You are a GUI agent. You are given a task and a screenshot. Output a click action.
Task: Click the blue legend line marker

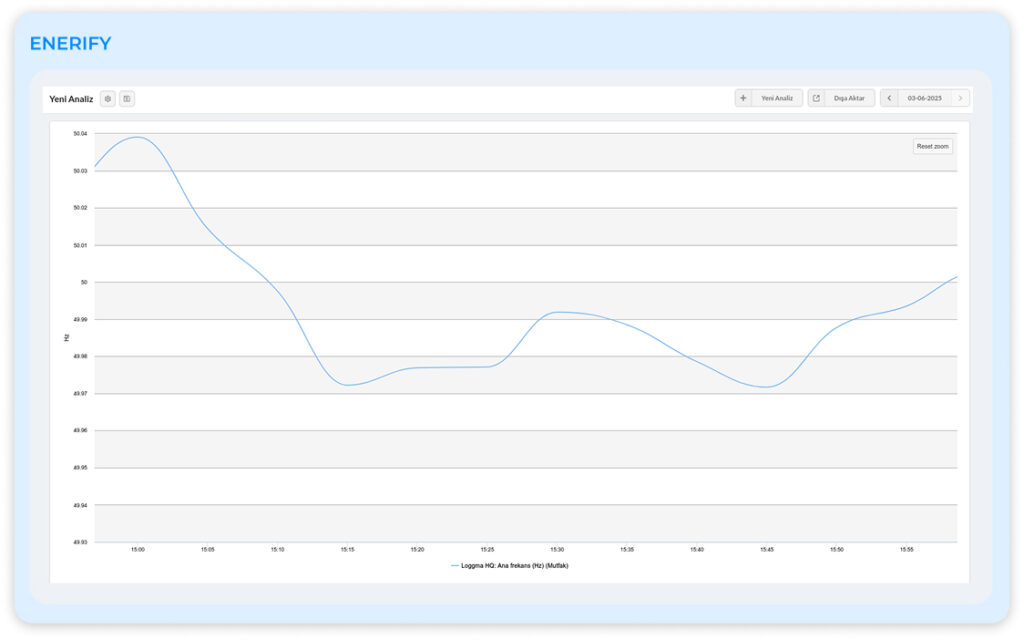pyautogui.click(x=454, y=565)
